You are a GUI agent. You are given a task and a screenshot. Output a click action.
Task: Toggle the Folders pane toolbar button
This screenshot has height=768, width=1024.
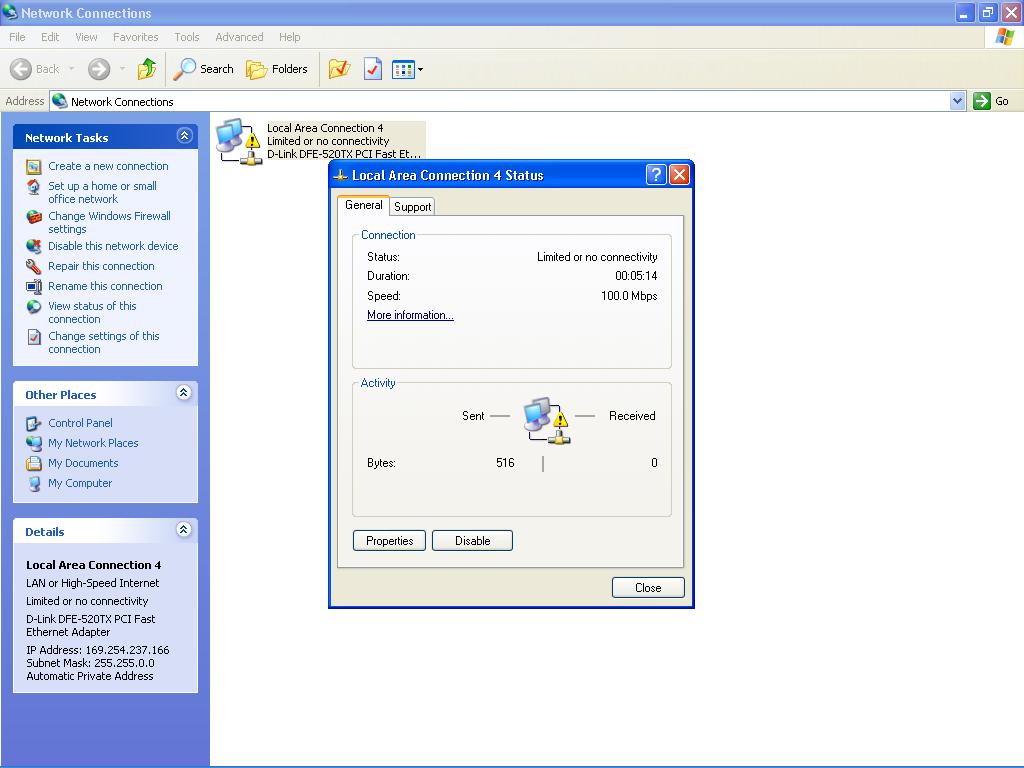click(277, 69)
